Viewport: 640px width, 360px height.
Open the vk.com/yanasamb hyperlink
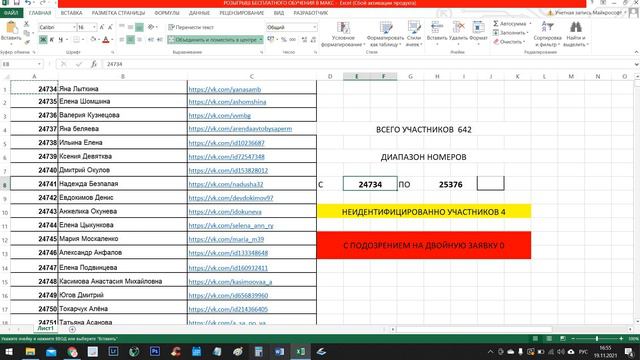[x=224, y=89]
